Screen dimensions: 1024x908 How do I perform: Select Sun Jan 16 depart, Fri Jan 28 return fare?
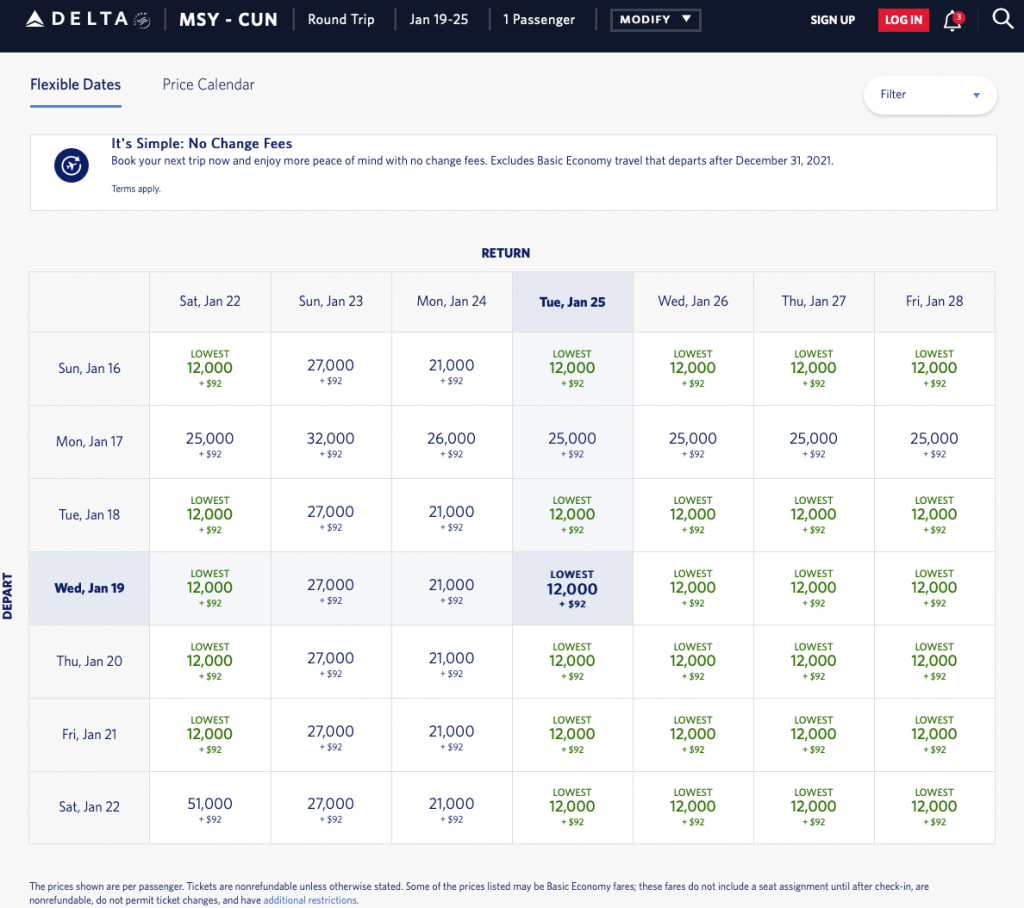(934, 369)
